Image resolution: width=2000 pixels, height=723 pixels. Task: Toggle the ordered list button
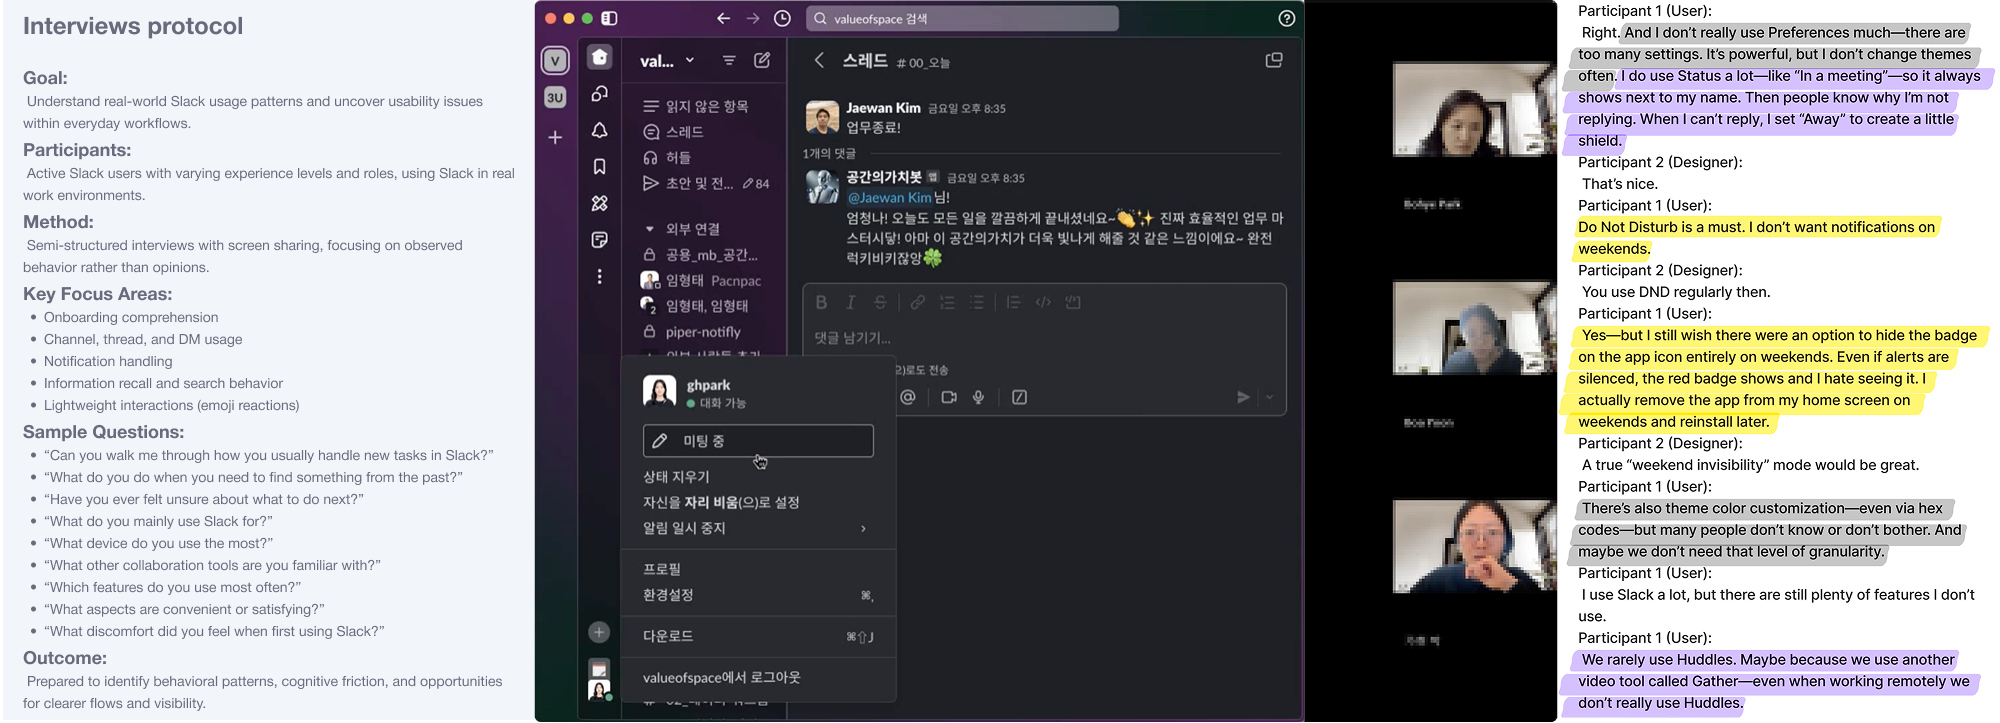[947, 302]
